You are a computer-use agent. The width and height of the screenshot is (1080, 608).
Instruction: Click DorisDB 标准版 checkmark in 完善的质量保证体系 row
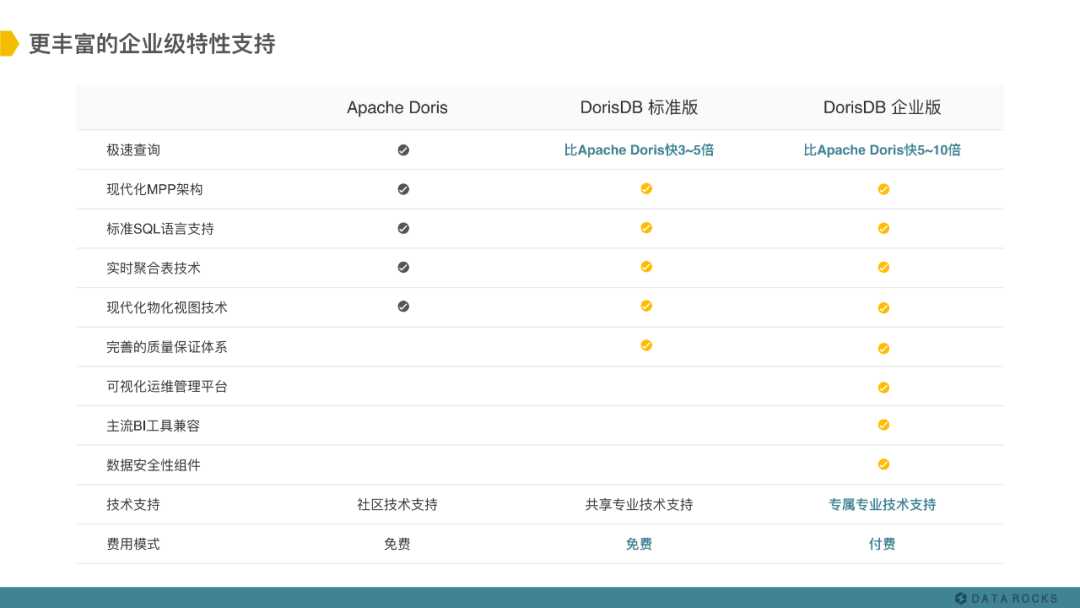click(646, 346)
